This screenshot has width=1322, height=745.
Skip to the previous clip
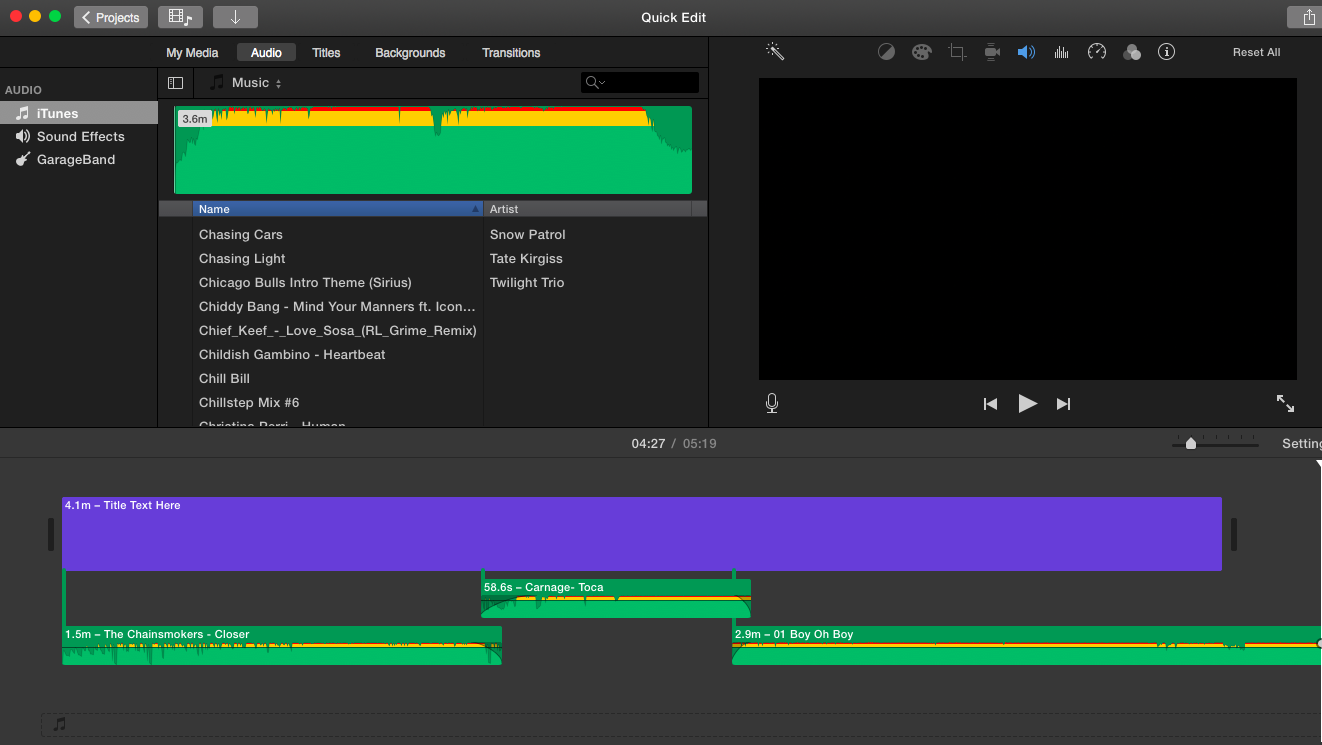pos(990,404)
